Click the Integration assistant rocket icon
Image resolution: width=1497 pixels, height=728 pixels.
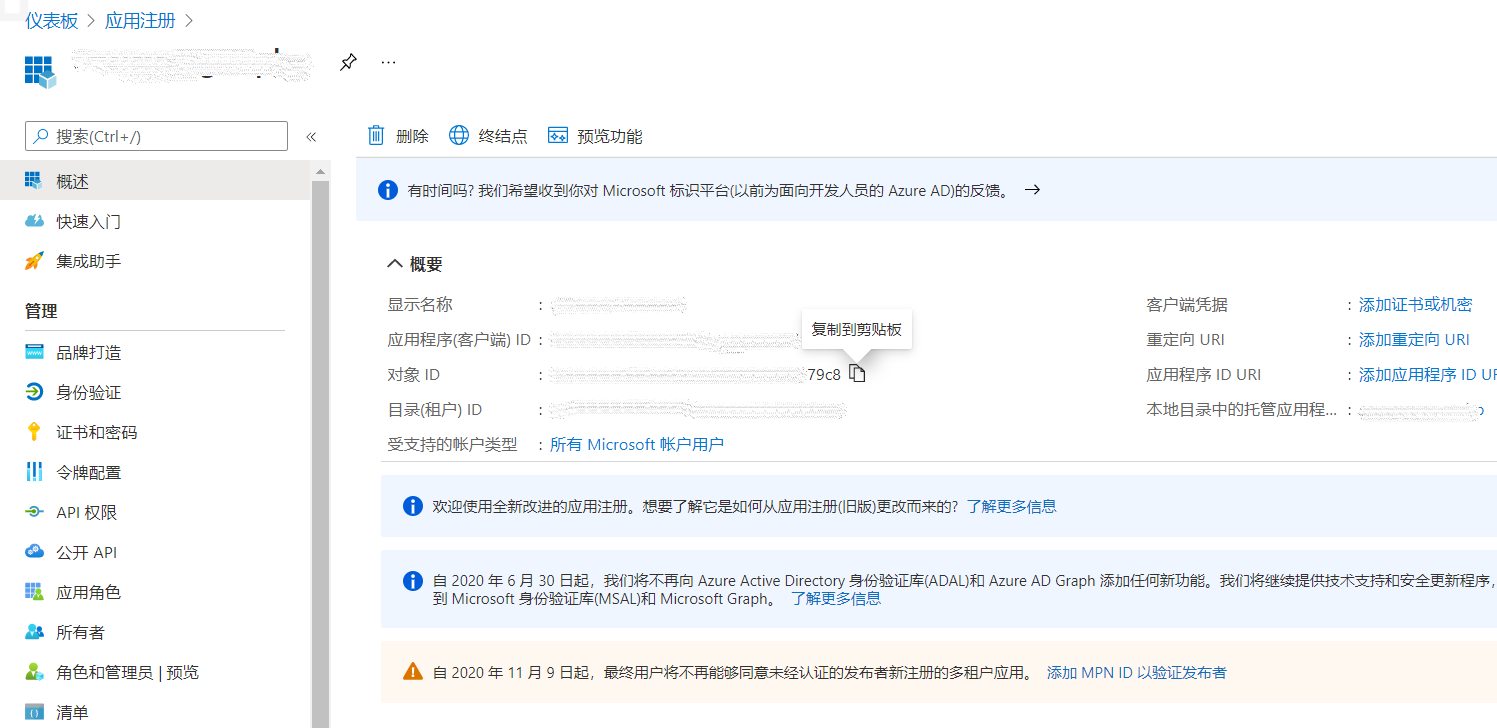(34, 261)
